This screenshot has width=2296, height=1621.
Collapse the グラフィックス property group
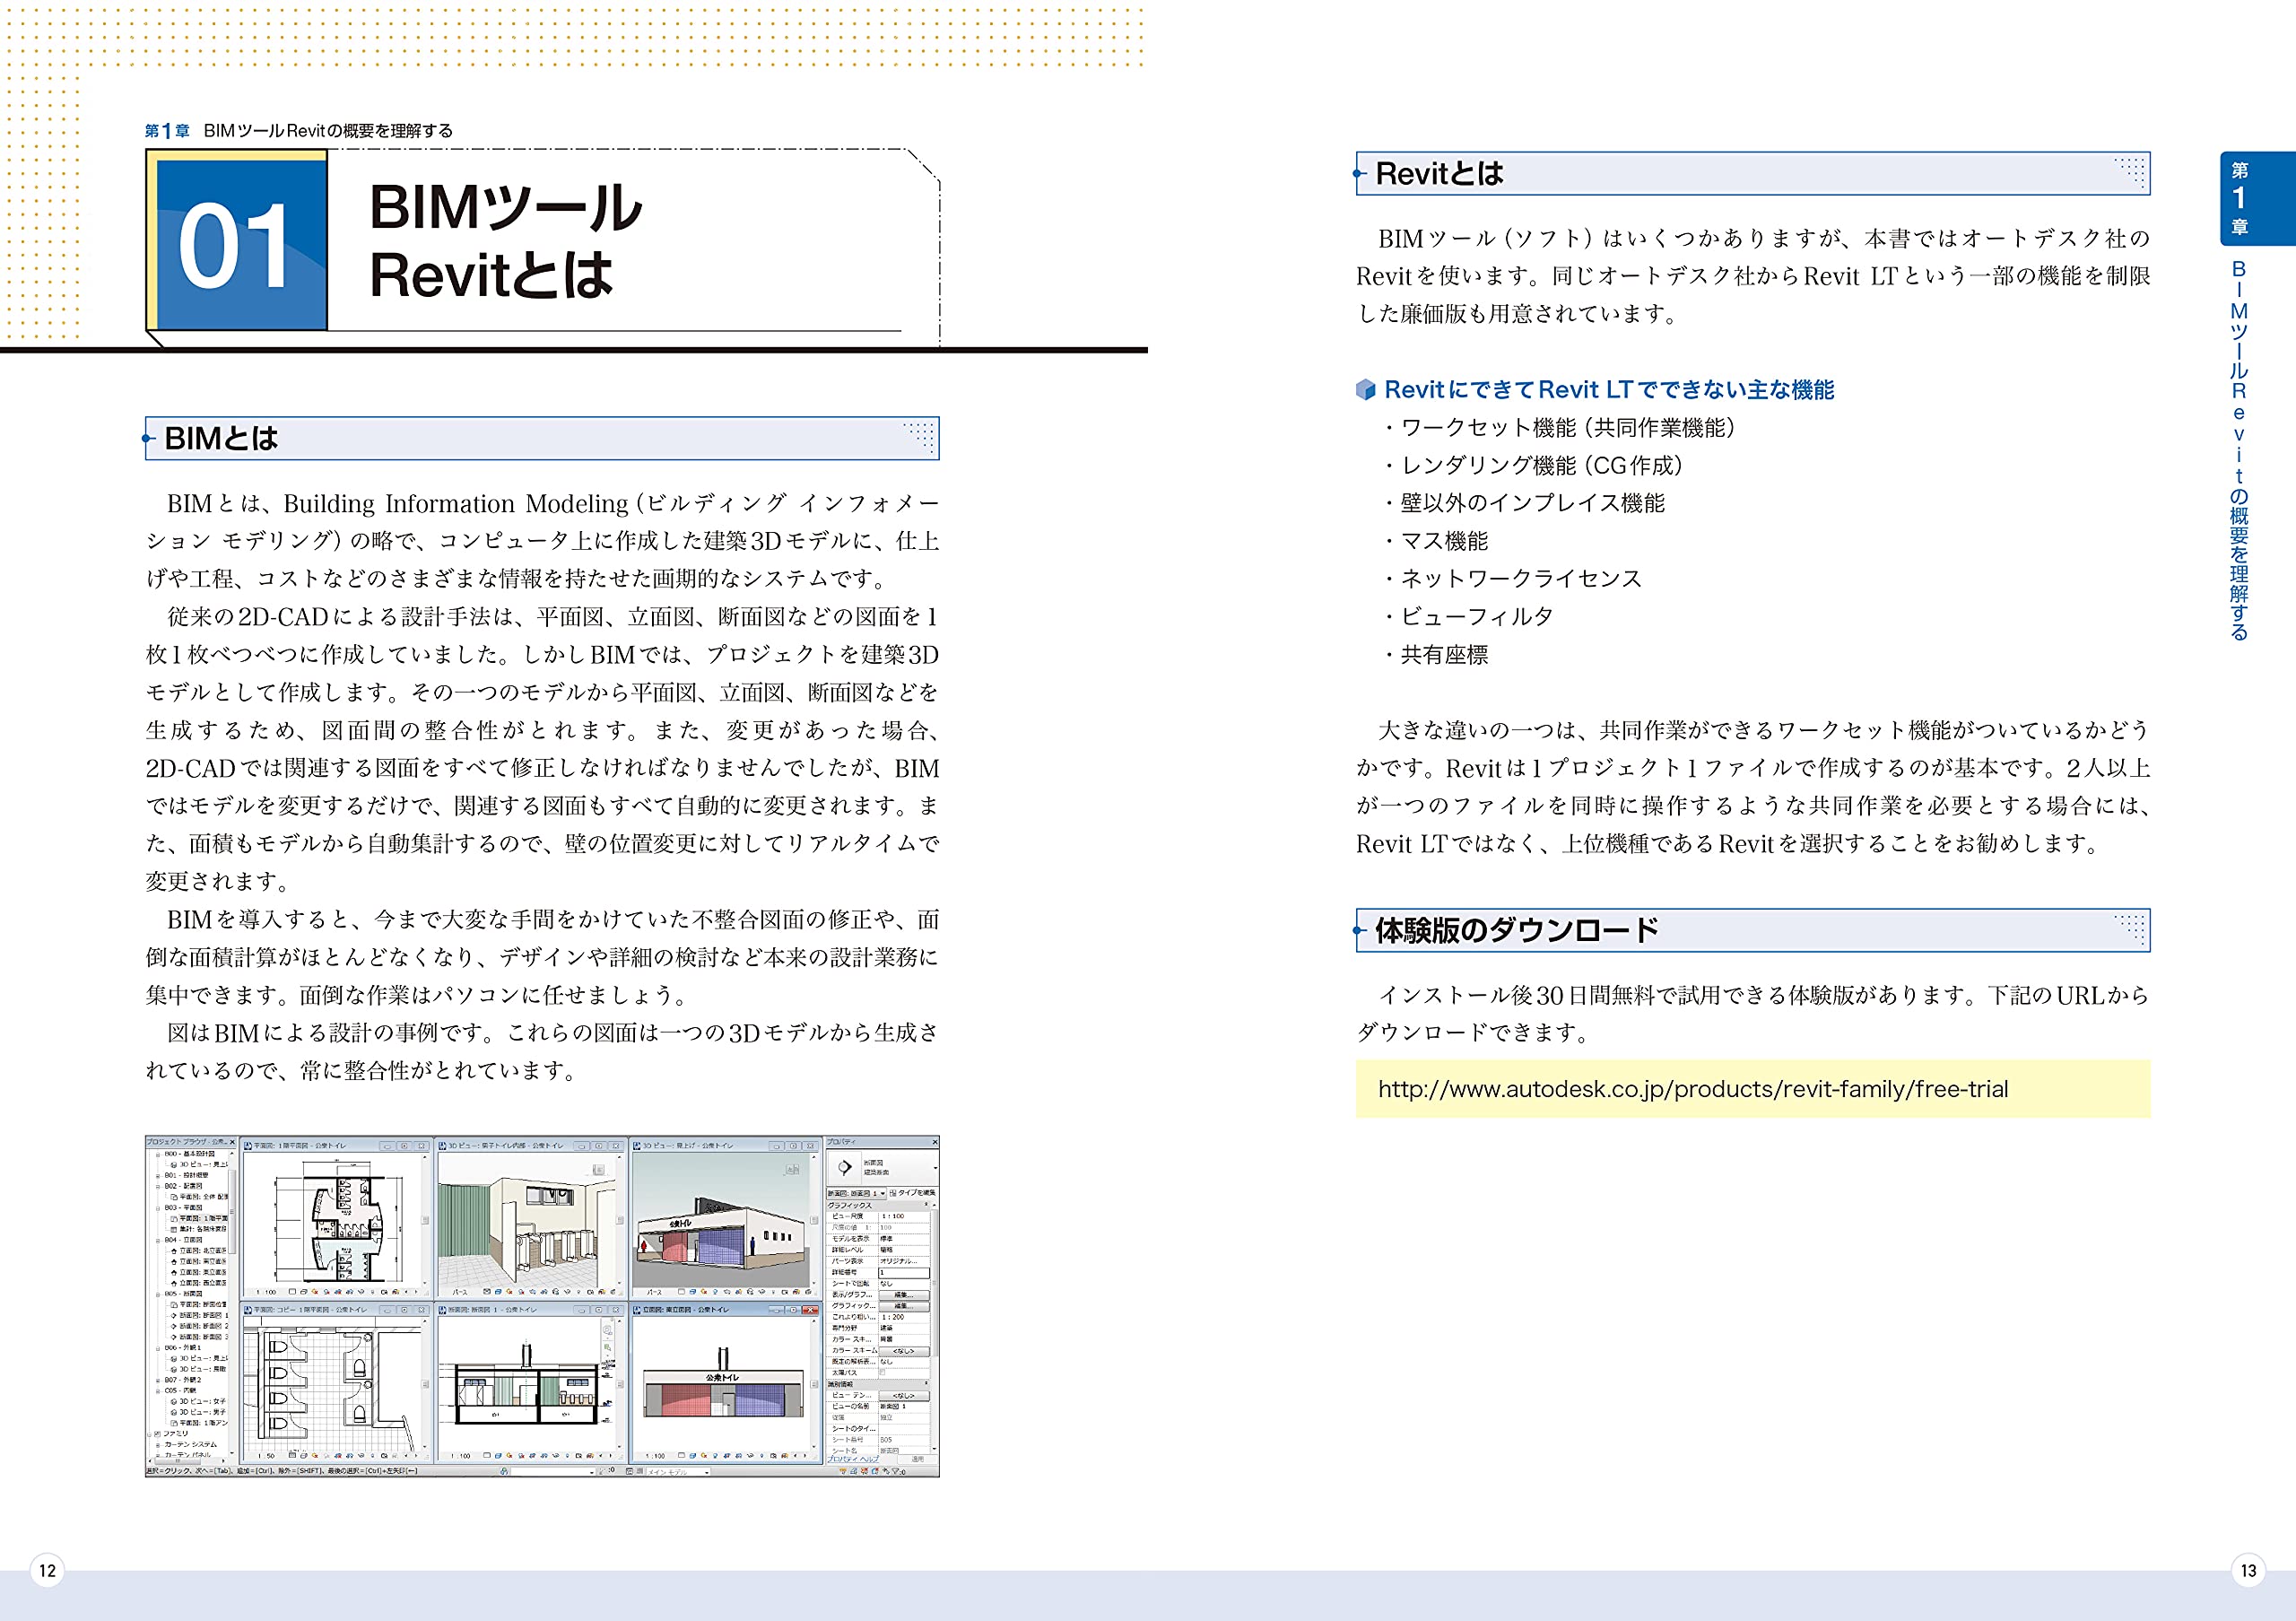pyautogui.click(x=926, y=1205)
